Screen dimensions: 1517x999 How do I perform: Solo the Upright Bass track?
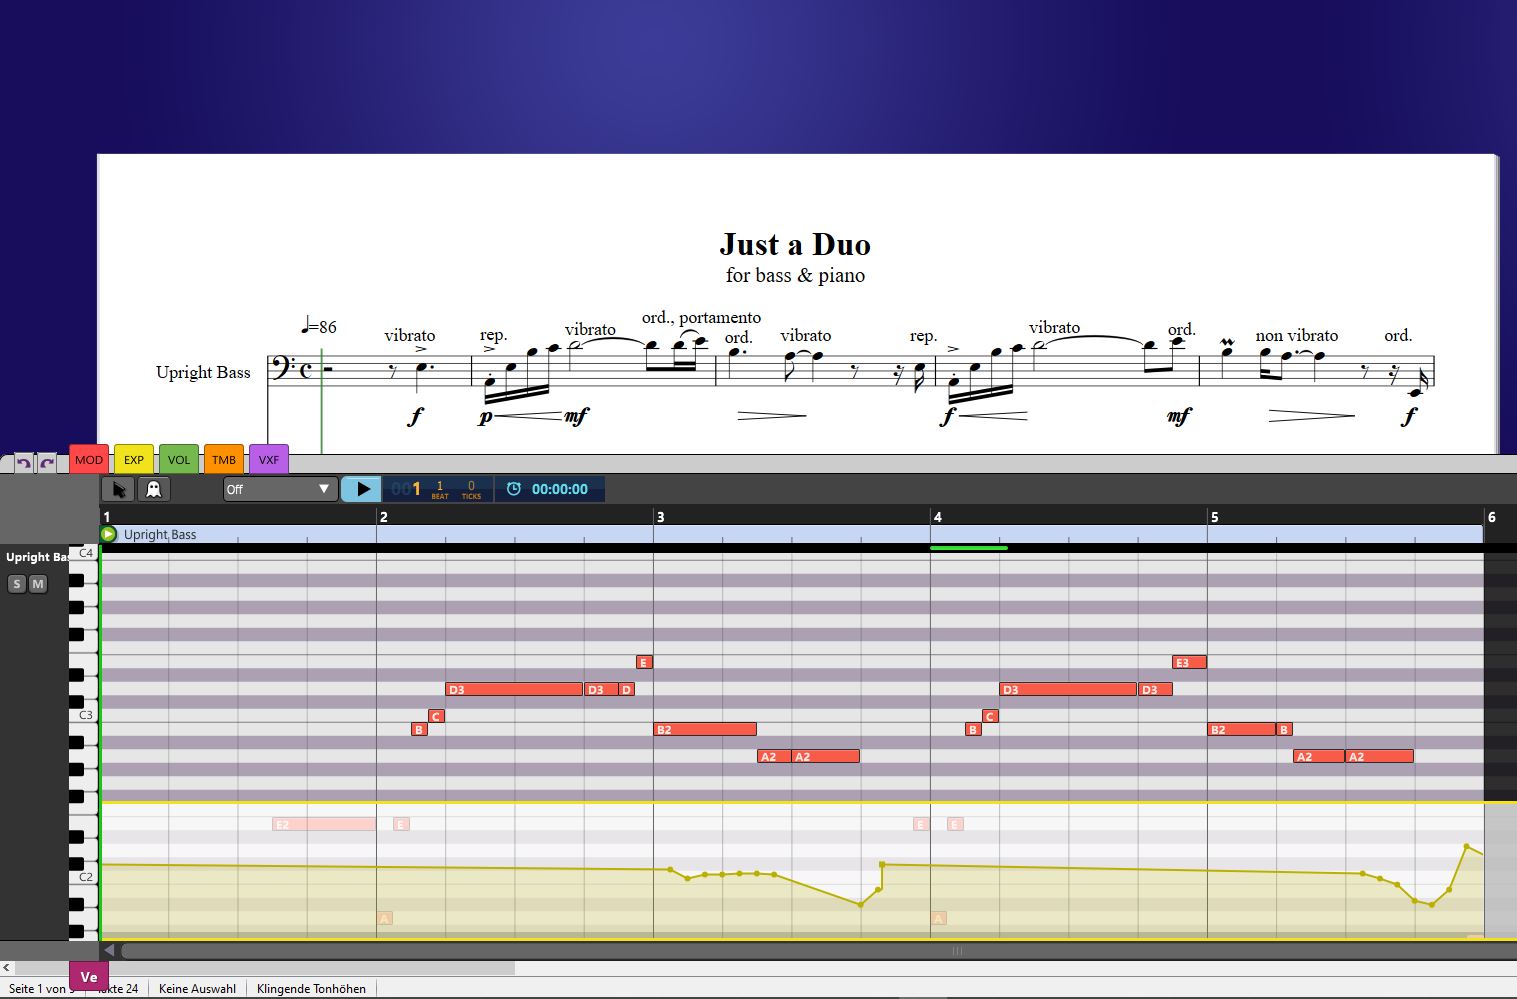click(x=17, y=584)
